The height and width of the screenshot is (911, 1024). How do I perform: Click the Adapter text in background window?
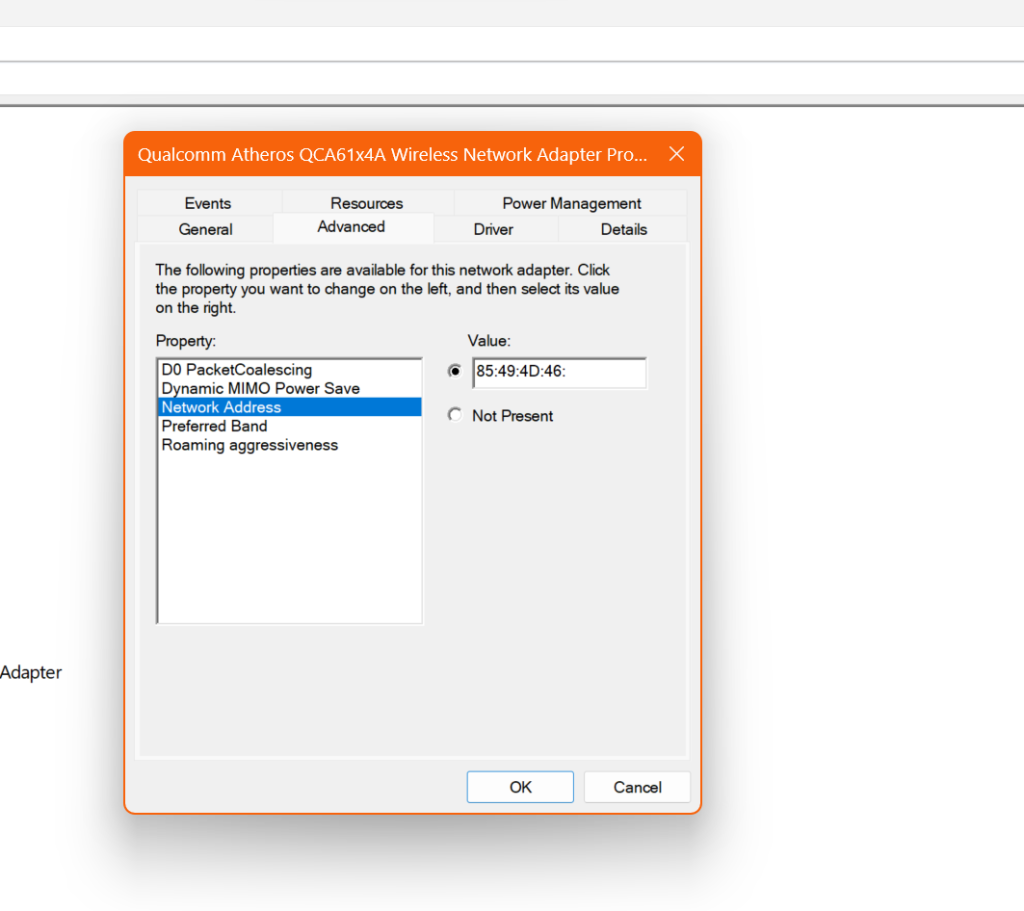31,673
